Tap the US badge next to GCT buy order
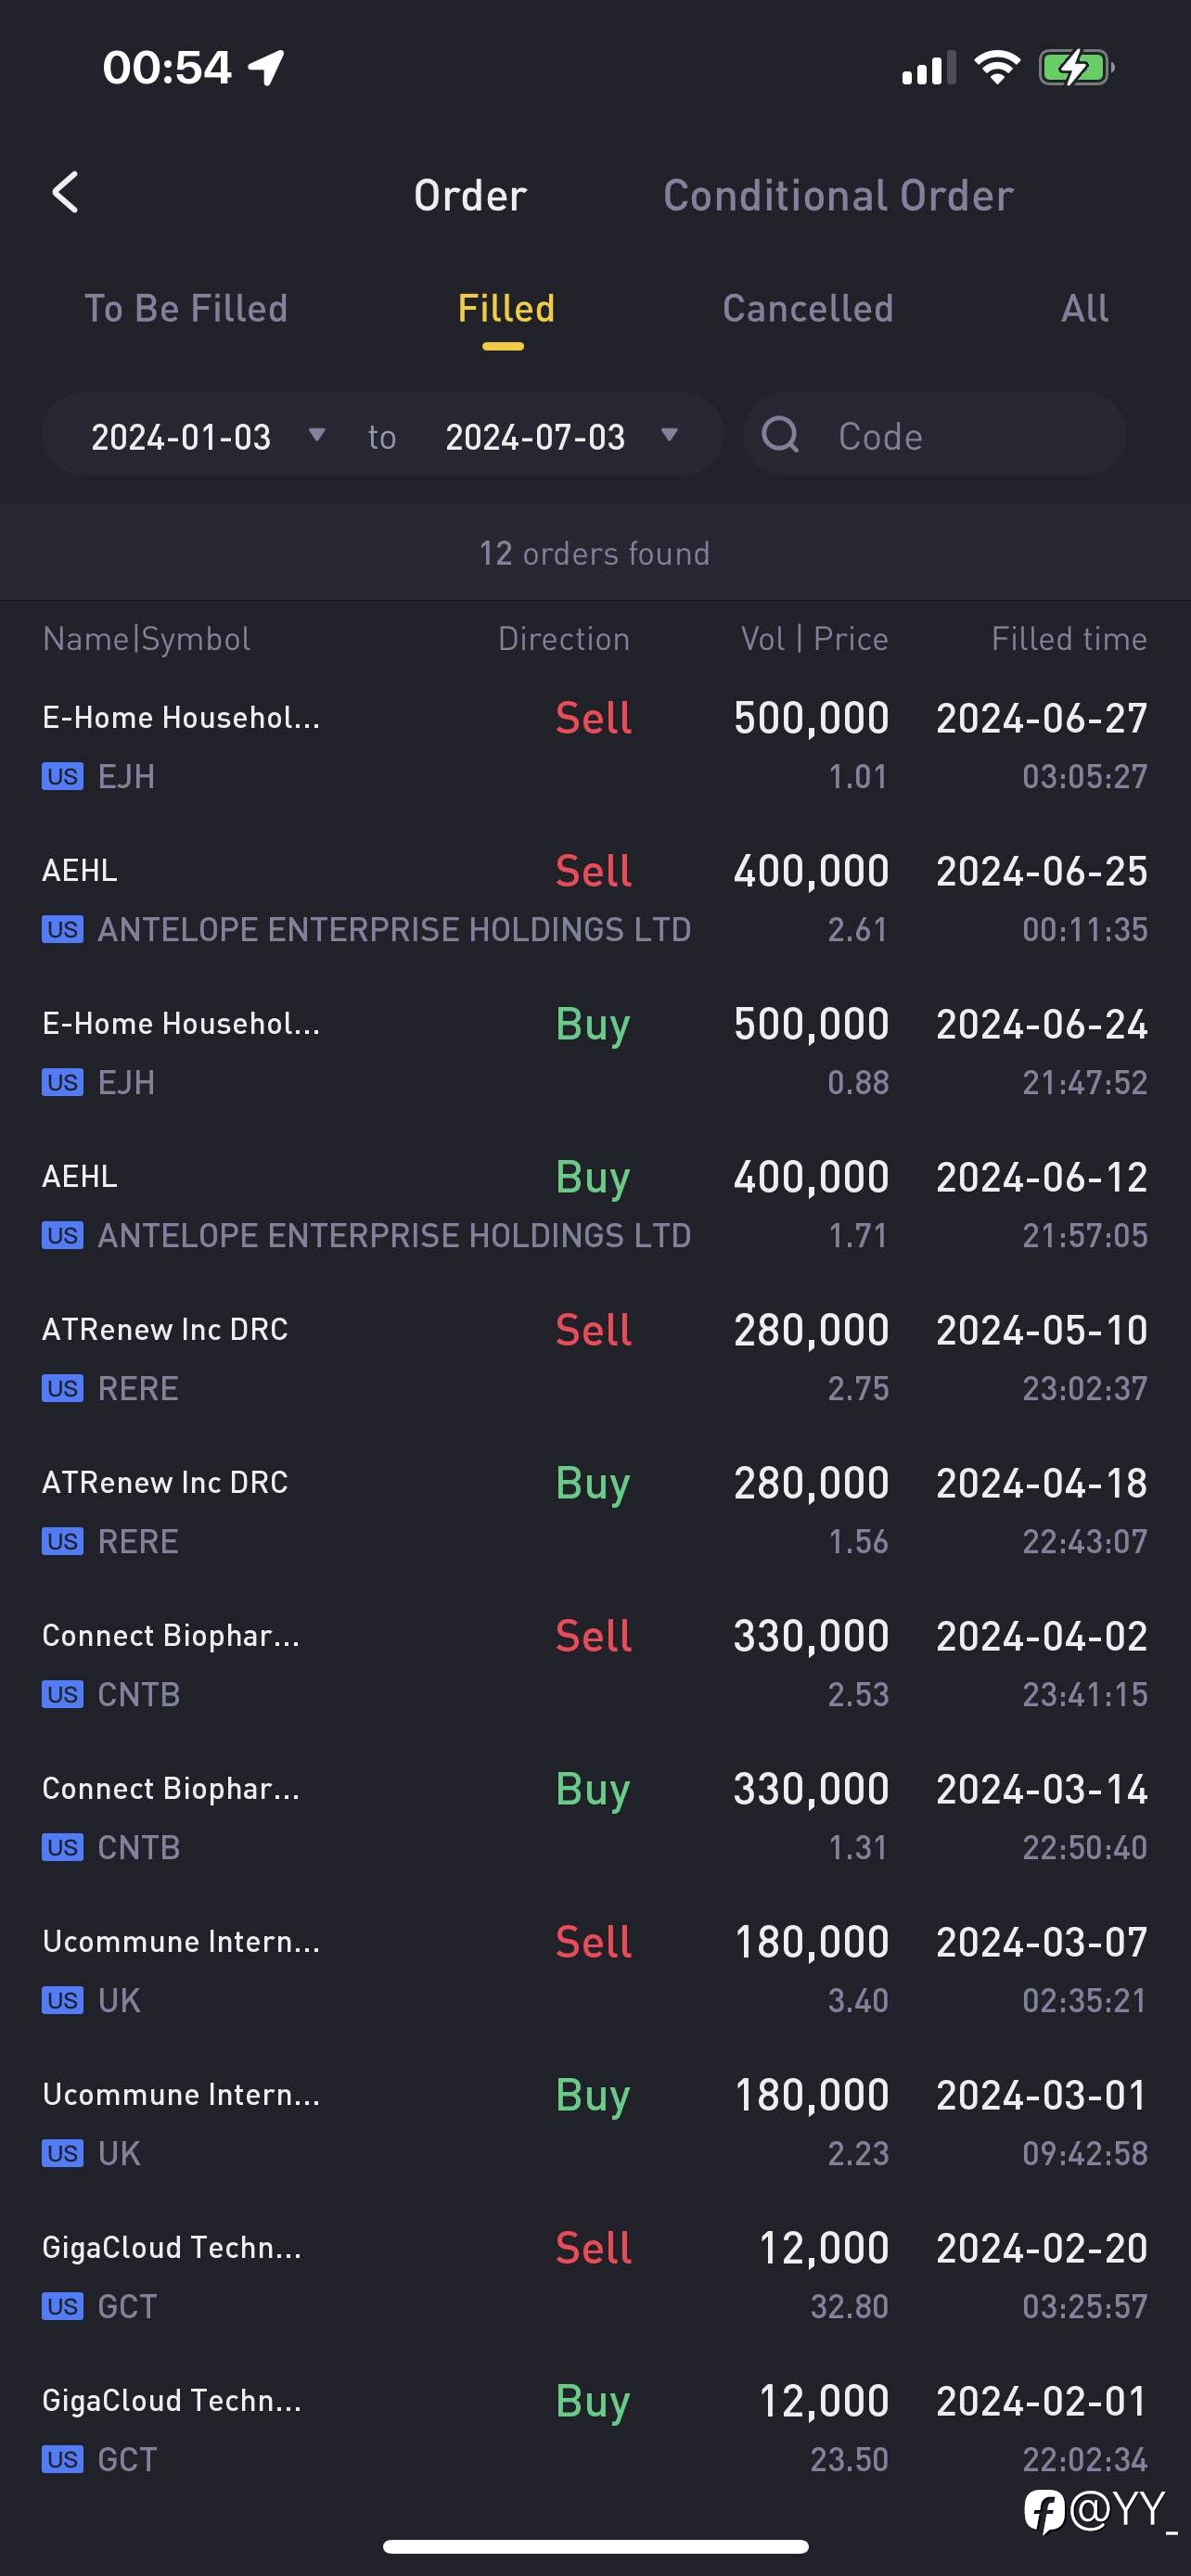 62,2459
